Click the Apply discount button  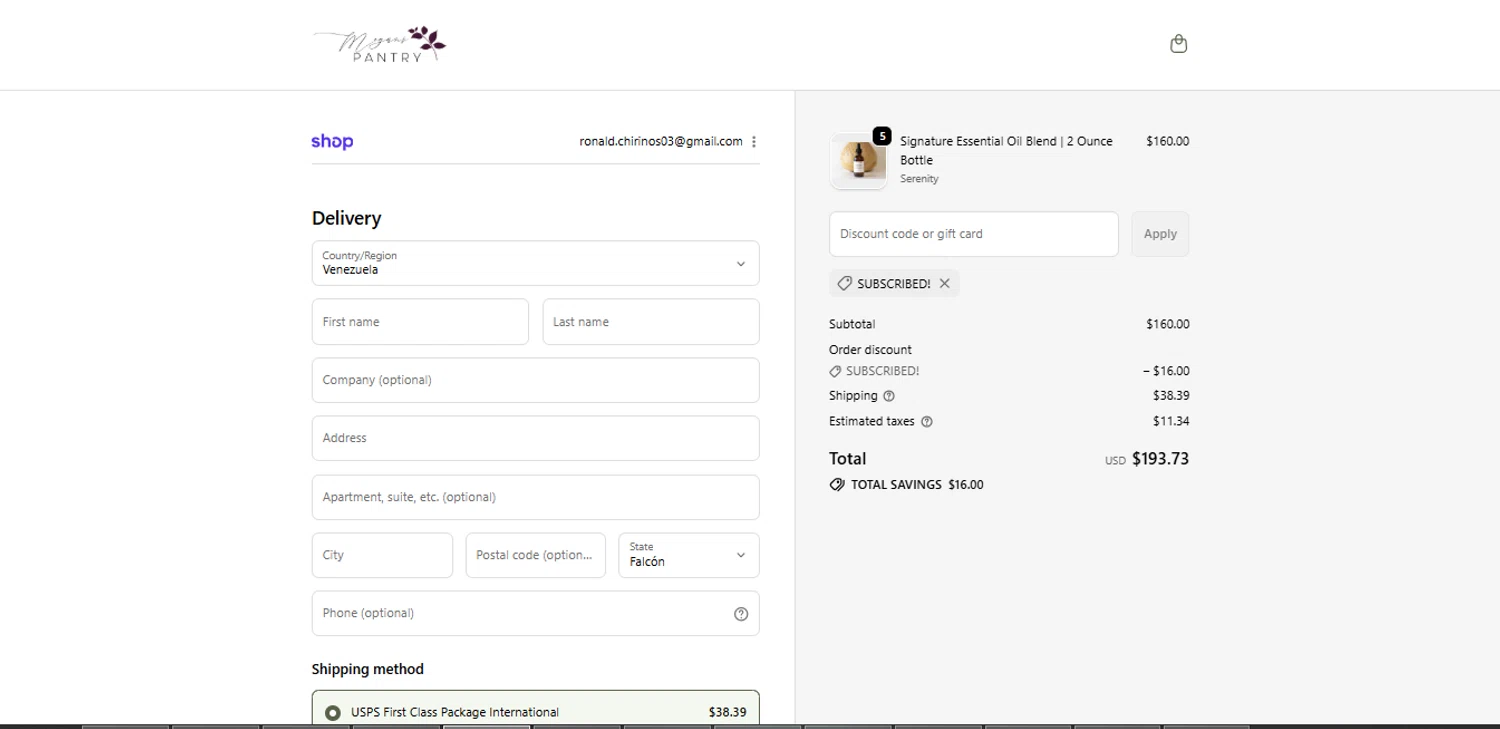pyautogui.click(x=1160, y=234)
